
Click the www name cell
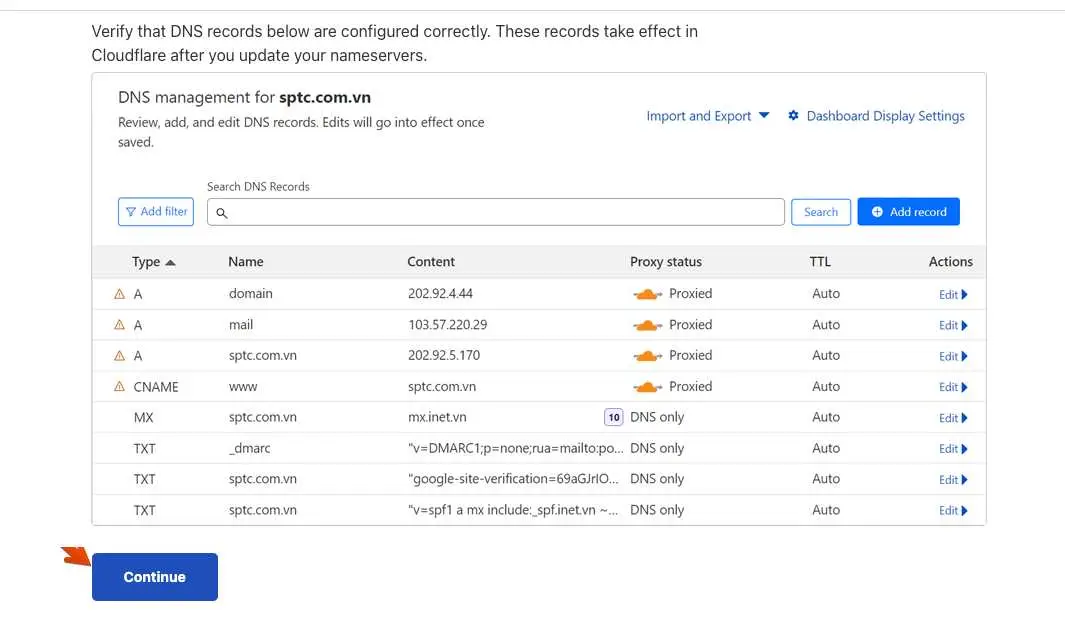242,386
